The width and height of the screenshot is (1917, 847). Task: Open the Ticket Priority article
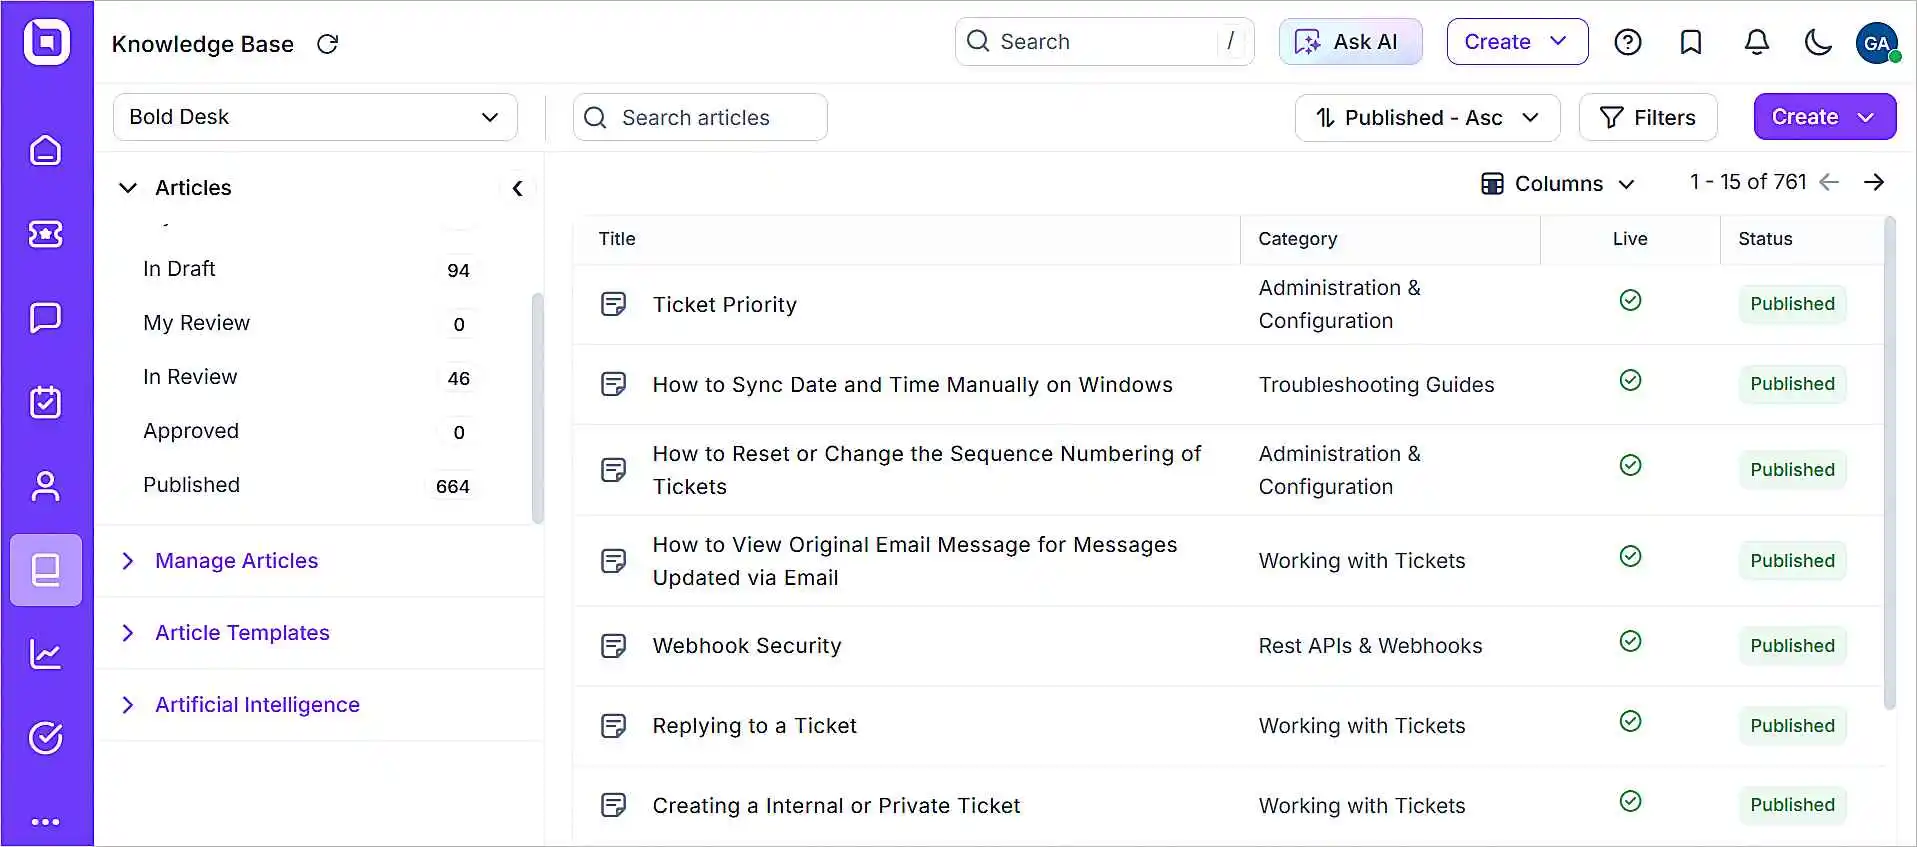(724, 305)
